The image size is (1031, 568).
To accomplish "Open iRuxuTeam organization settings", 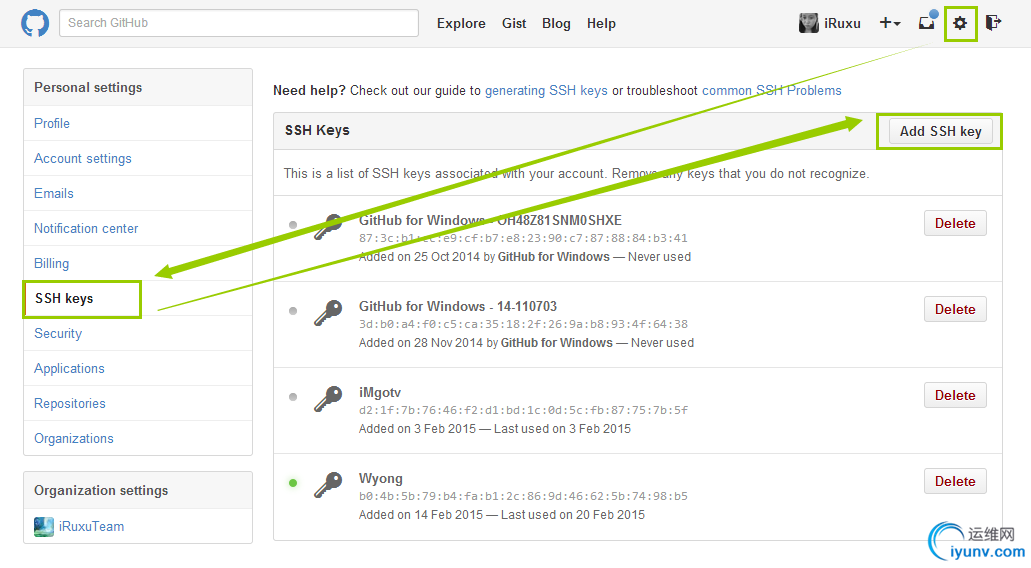I will (91, 527).
